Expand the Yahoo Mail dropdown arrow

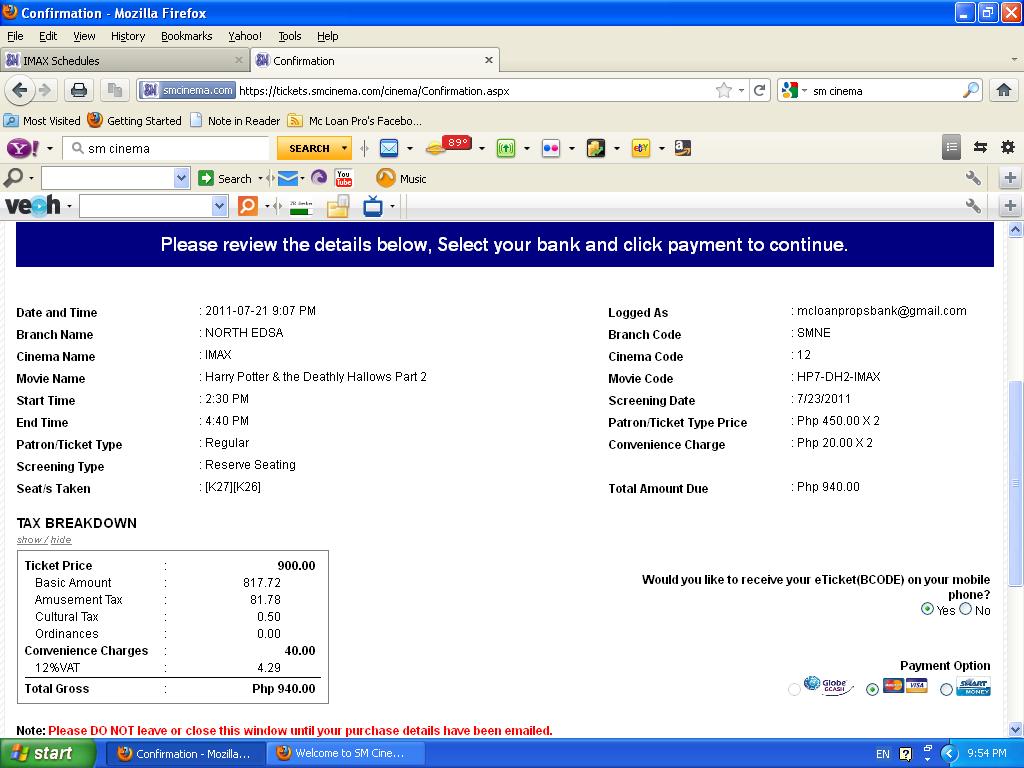(410, 148)
